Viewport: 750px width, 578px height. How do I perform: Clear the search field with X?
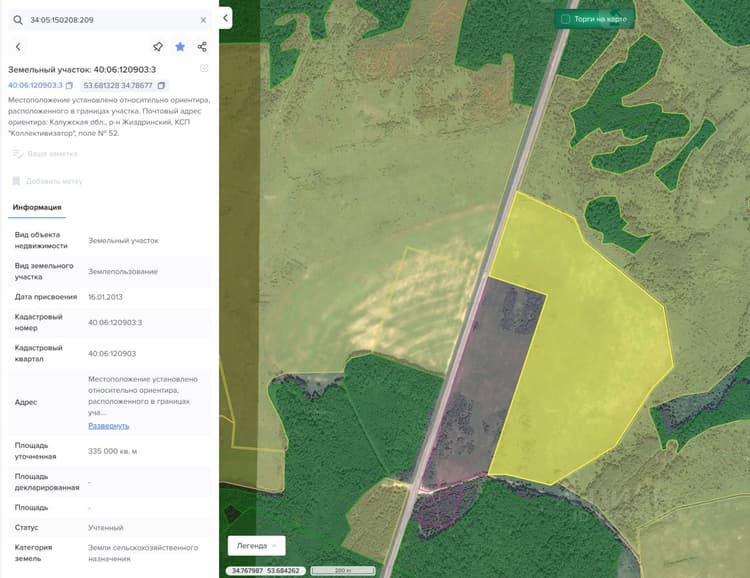pos(203,20)
